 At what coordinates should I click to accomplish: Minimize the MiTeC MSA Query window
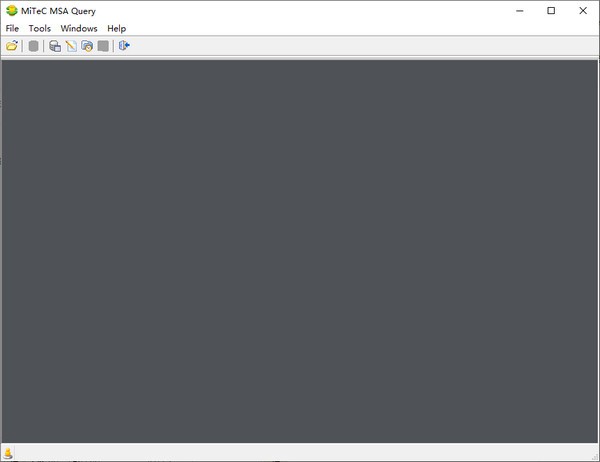(520, 11)
